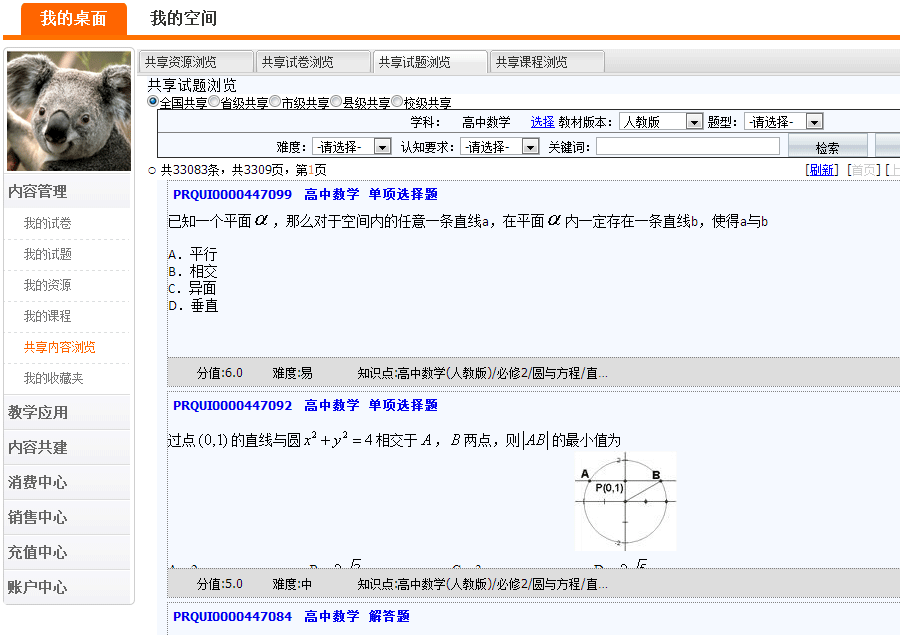Click the 刷新 refresh link
The image size is (900, 635).
(x=823, y=170)
